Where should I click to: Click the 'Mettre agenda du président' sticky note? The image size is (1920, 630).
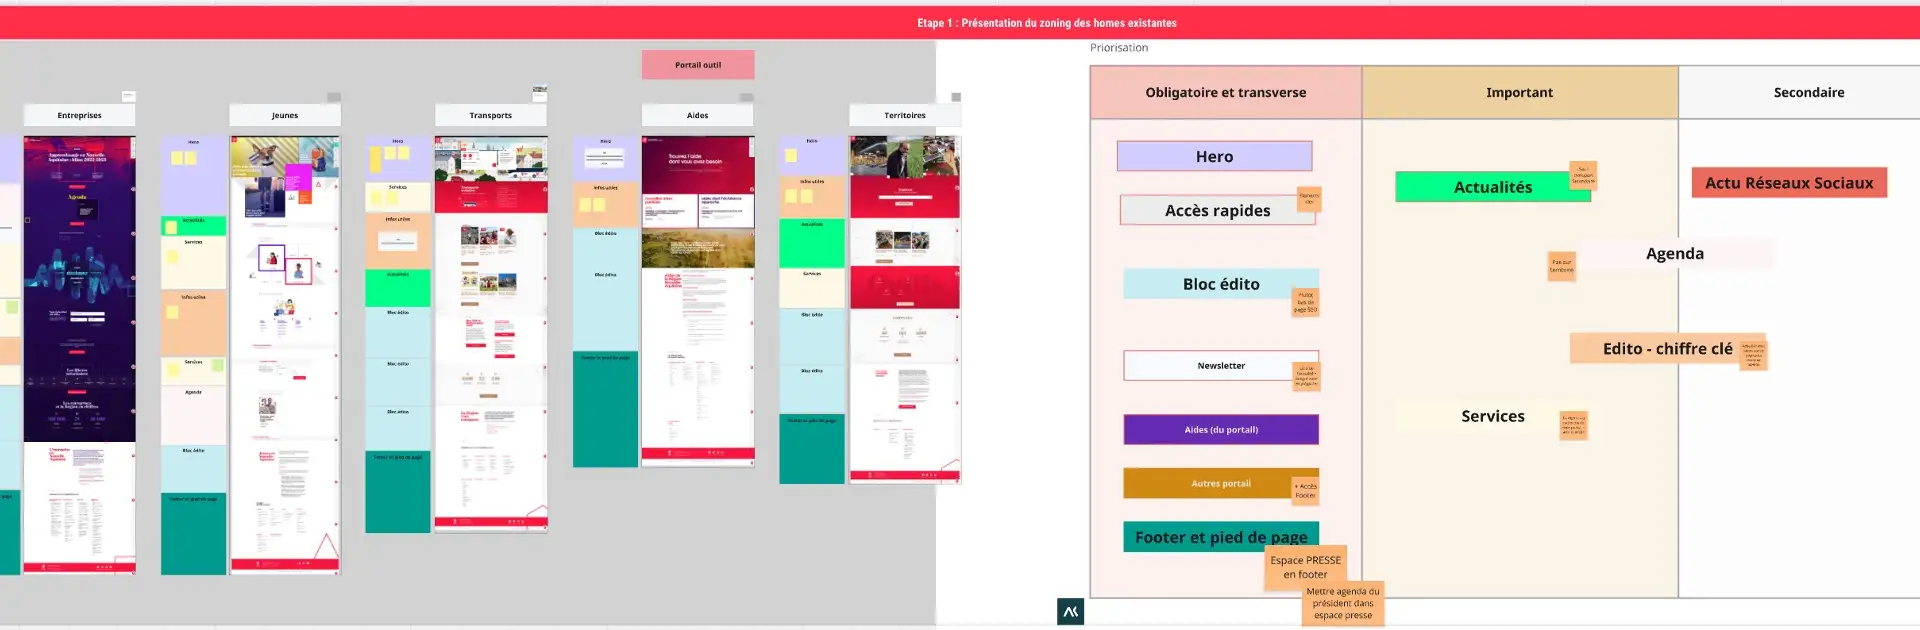1343,604
